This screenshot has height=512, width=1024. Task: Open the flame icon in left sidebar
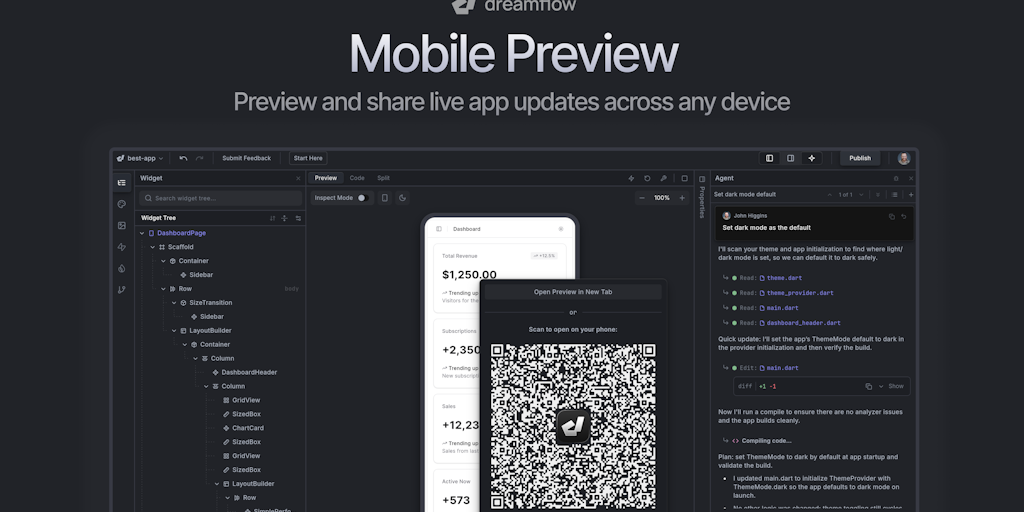tap(121, 268)
